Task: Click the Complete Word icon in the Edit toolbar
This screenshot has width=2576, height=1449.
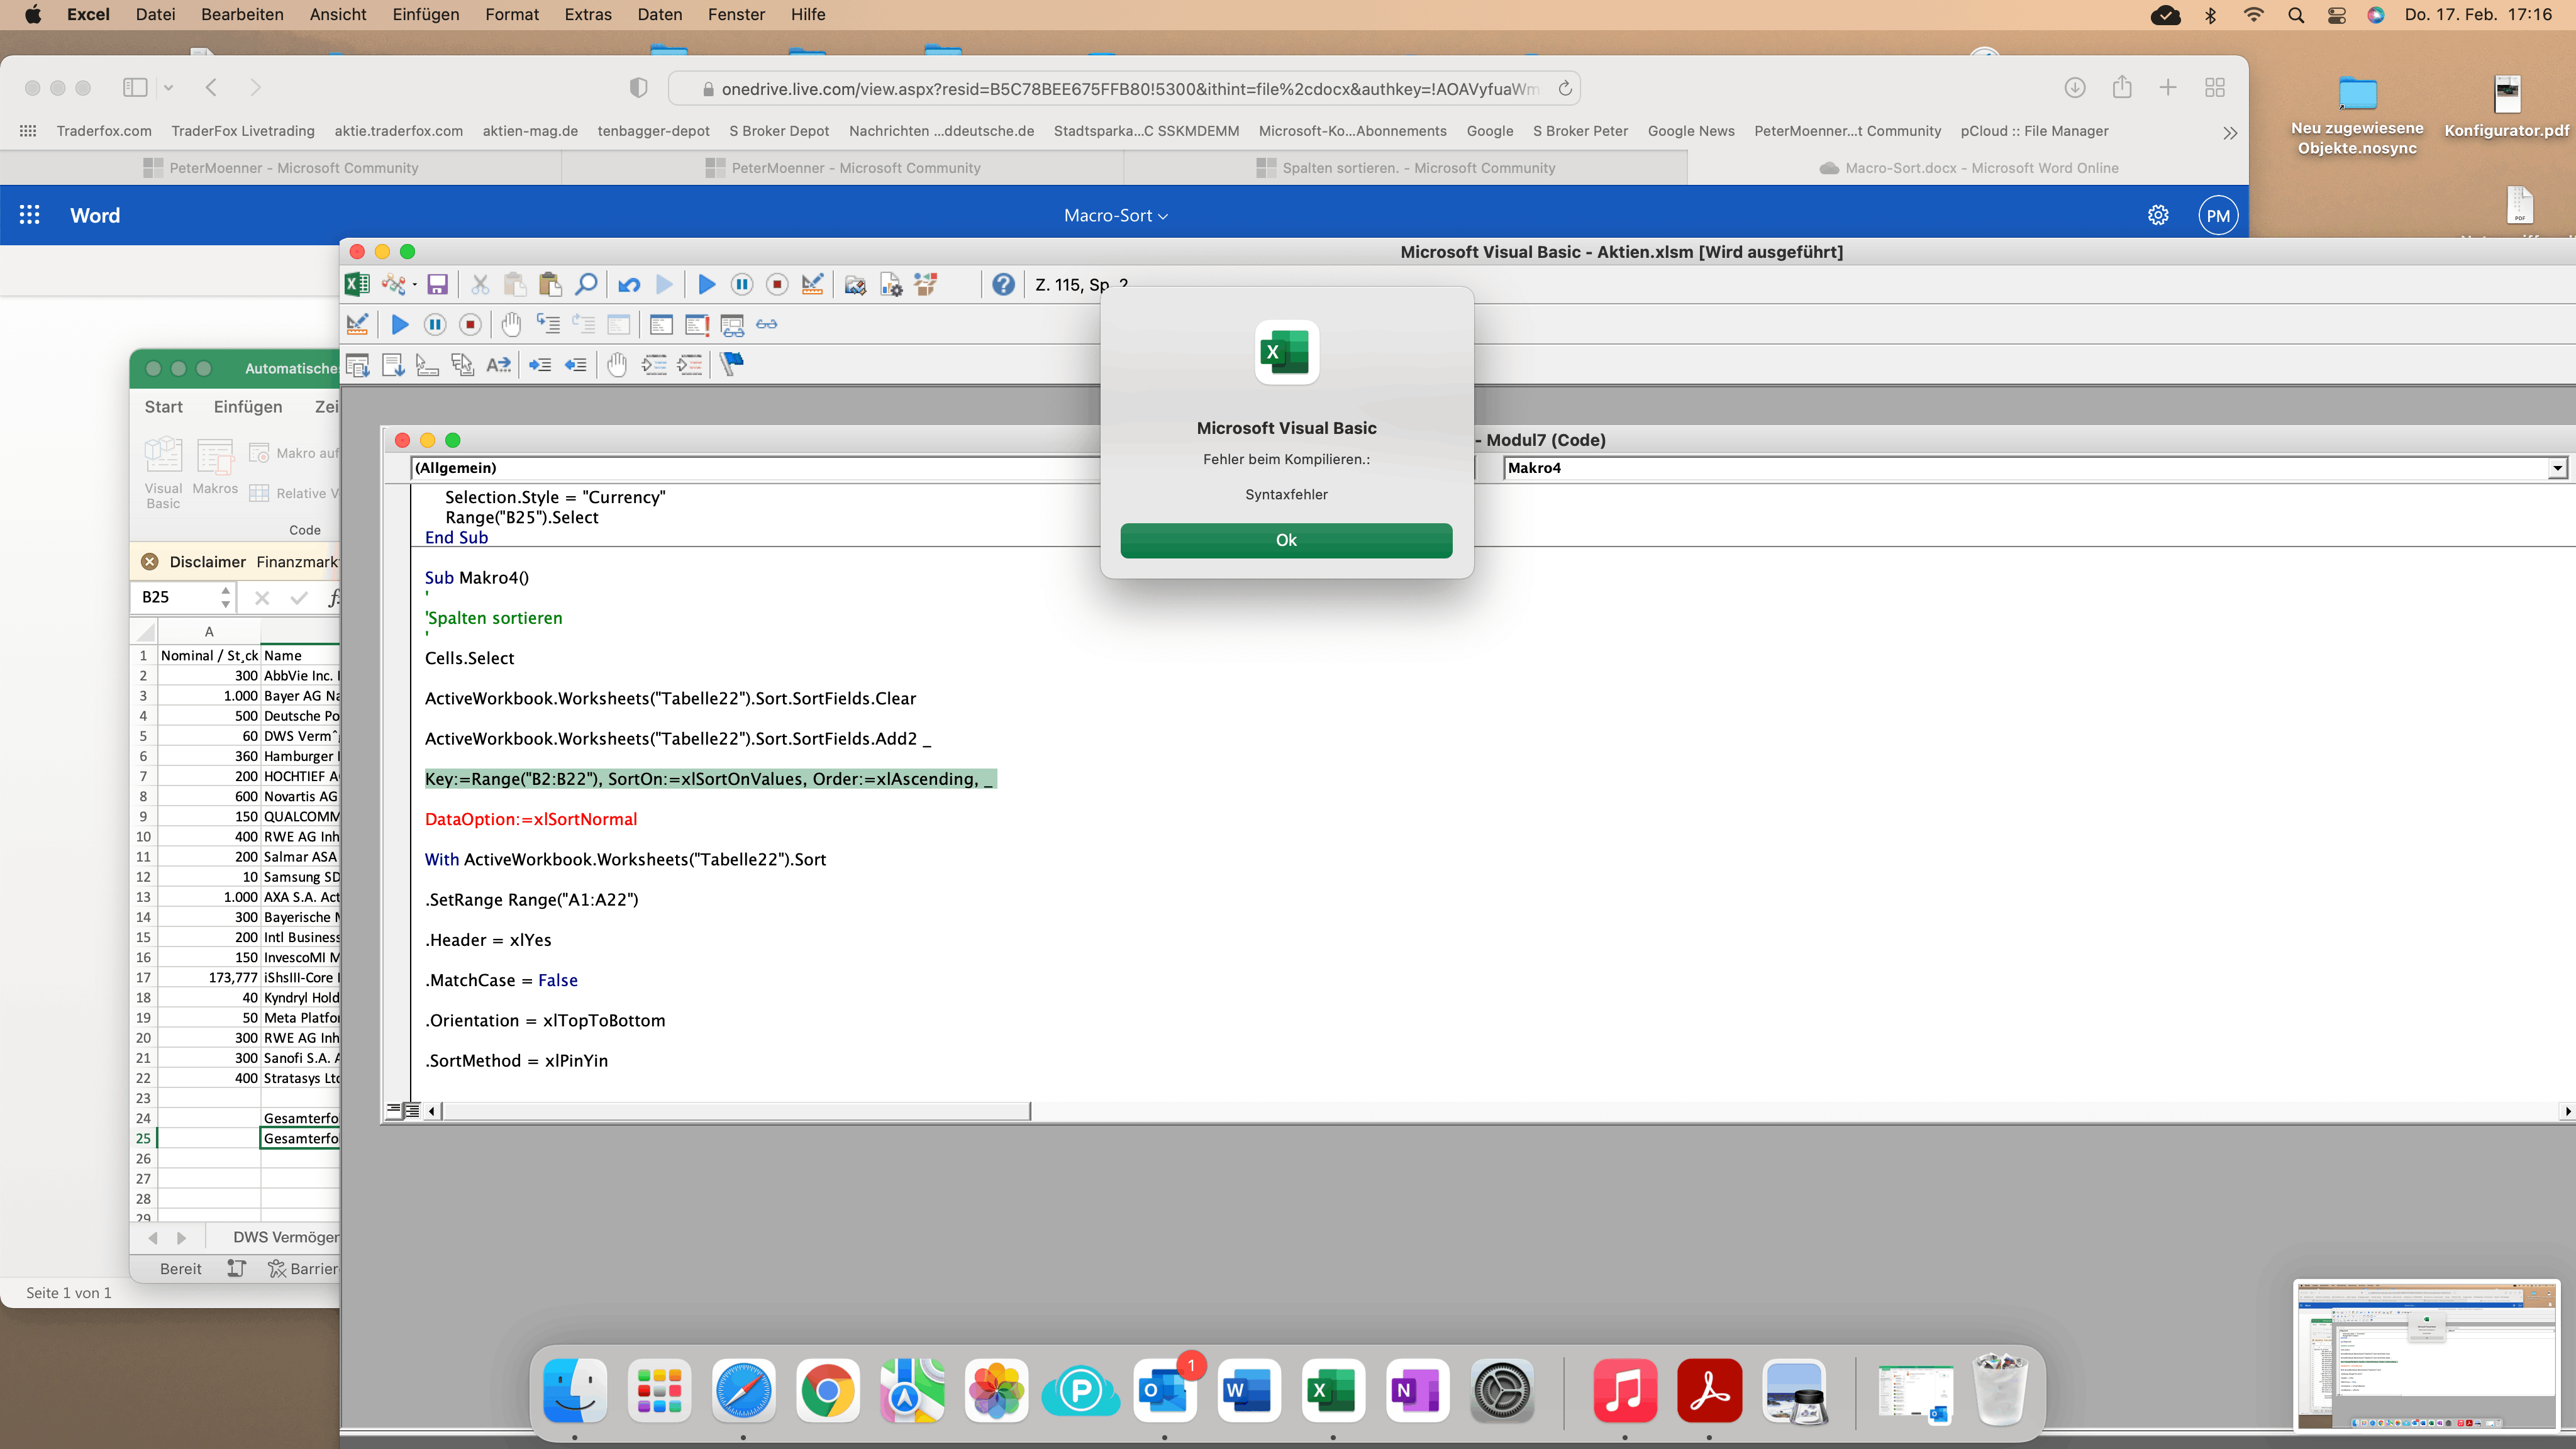Action: (498, 365)
